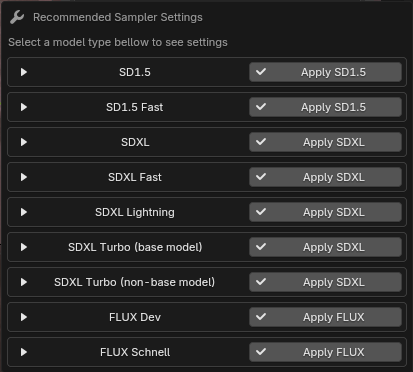Click the SDXL Fast label

(x=135, y=177)
